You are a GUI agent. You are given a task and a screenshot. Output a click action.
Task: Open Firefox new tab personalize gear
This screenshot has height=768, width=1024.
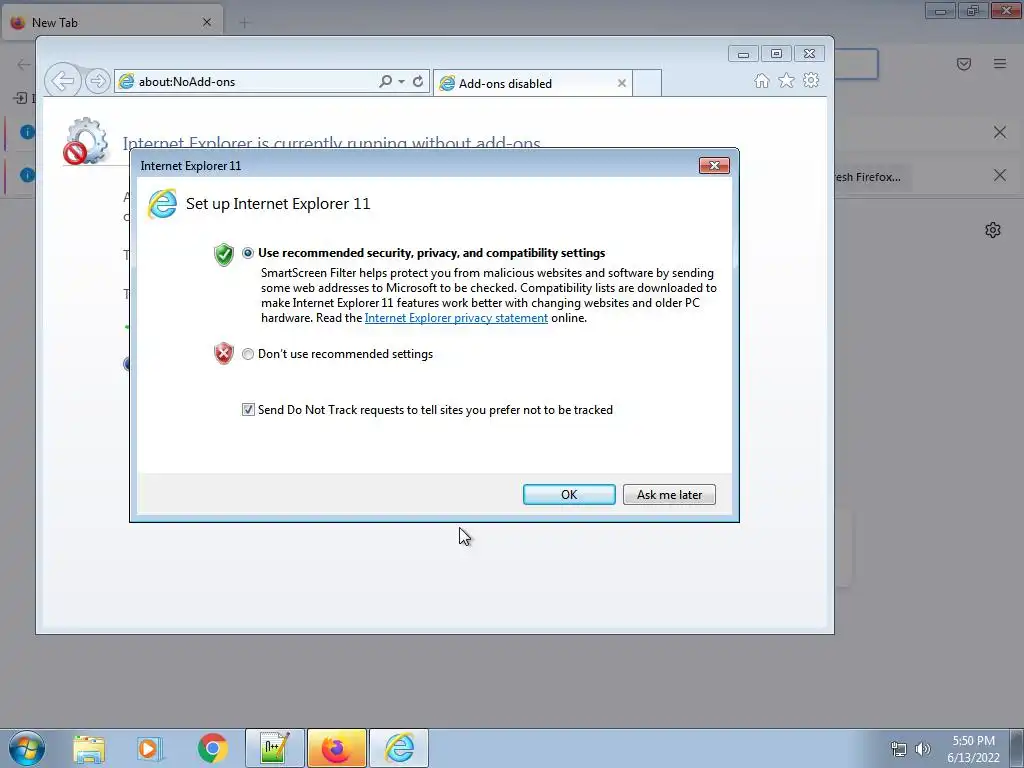click(993, 230)
